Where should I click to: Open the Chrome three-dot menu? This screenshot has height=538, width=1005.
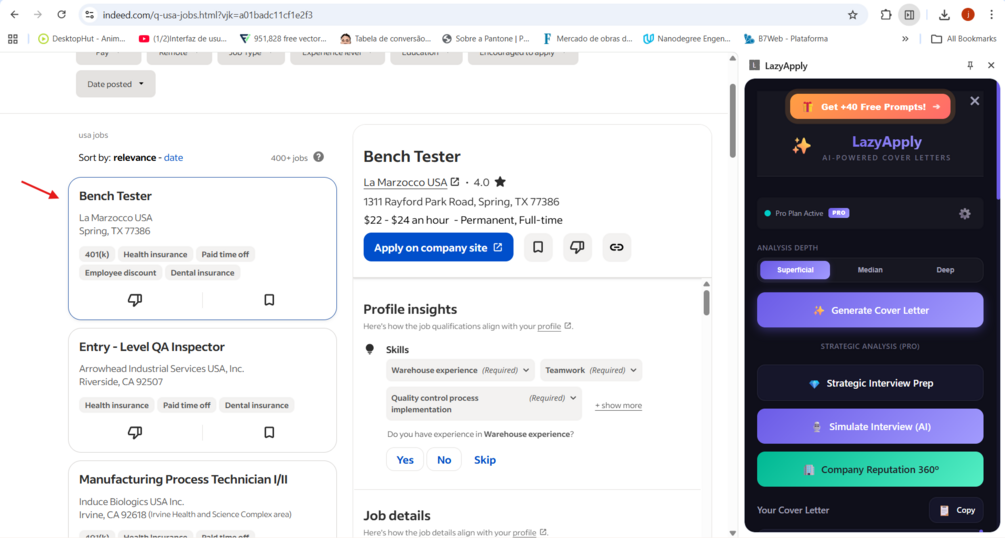(991, 15)
